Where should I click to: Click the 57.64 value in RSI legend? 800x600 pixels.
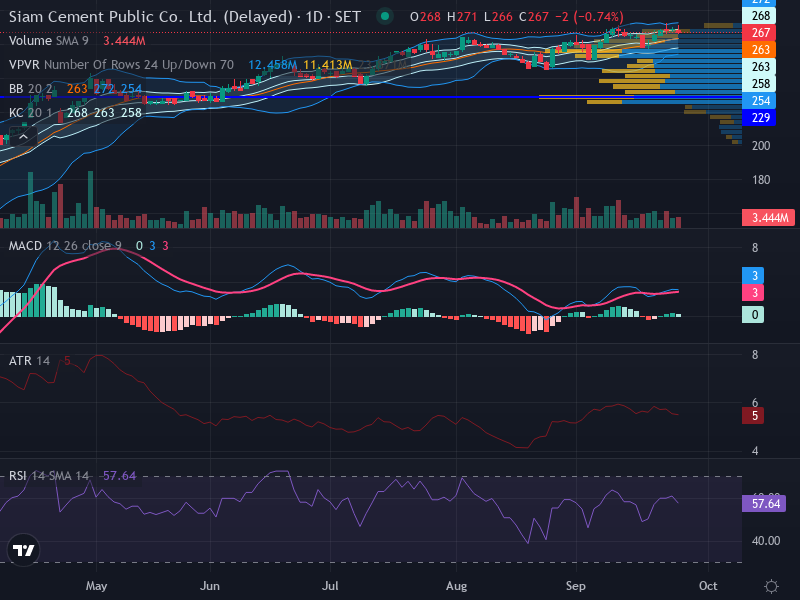119,476
